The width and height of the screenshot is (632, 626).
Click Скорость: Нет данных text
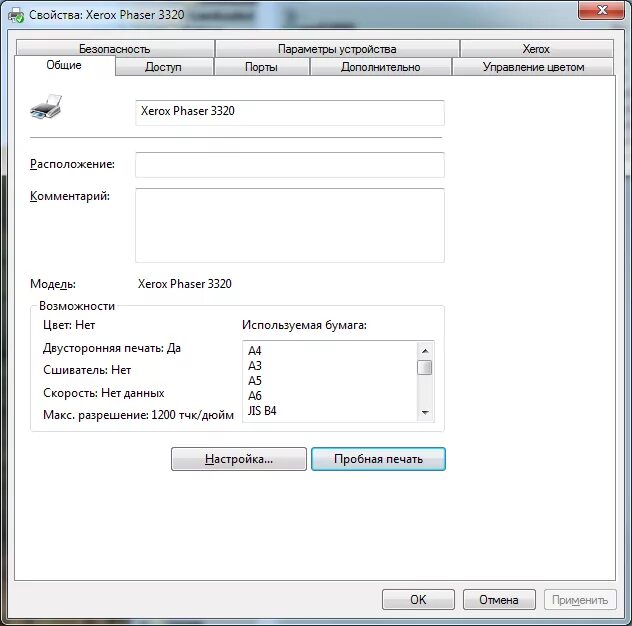[104, 393]
